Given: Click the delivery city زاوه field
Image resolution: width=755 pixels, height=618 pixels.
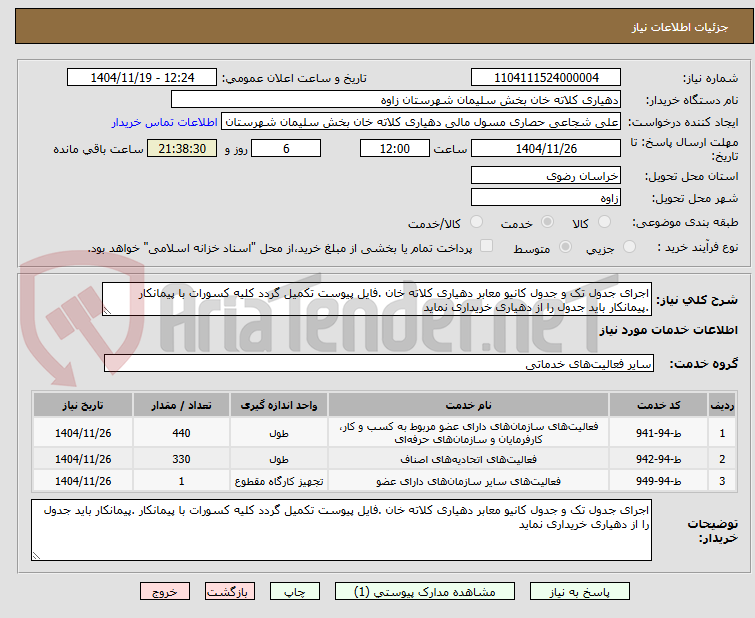Looking at the screenshot, I should tap(546, 197).
